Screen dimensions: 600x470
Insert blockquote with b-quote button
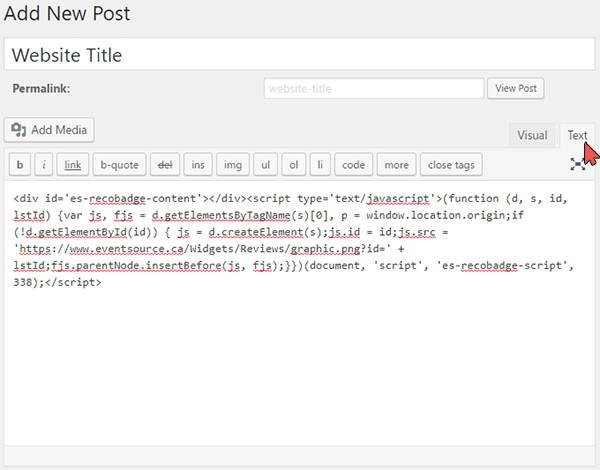119,165
